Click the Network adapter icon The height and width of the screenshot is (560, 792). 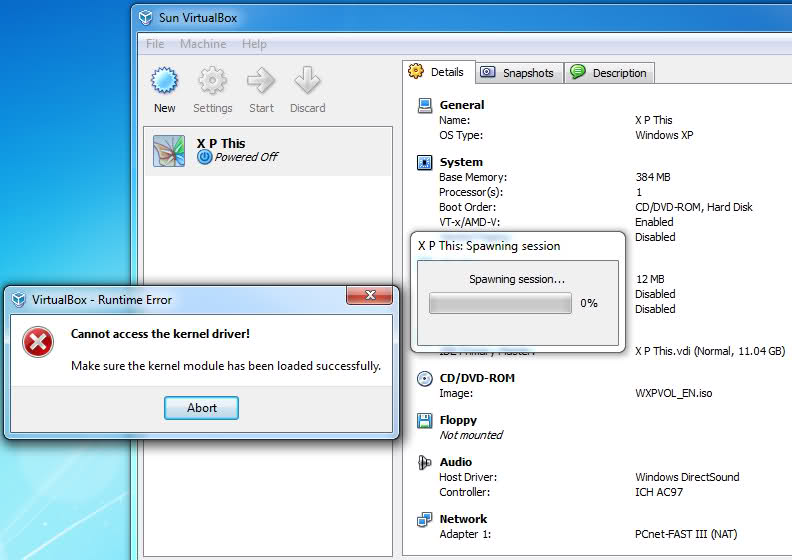pos(424,520)
